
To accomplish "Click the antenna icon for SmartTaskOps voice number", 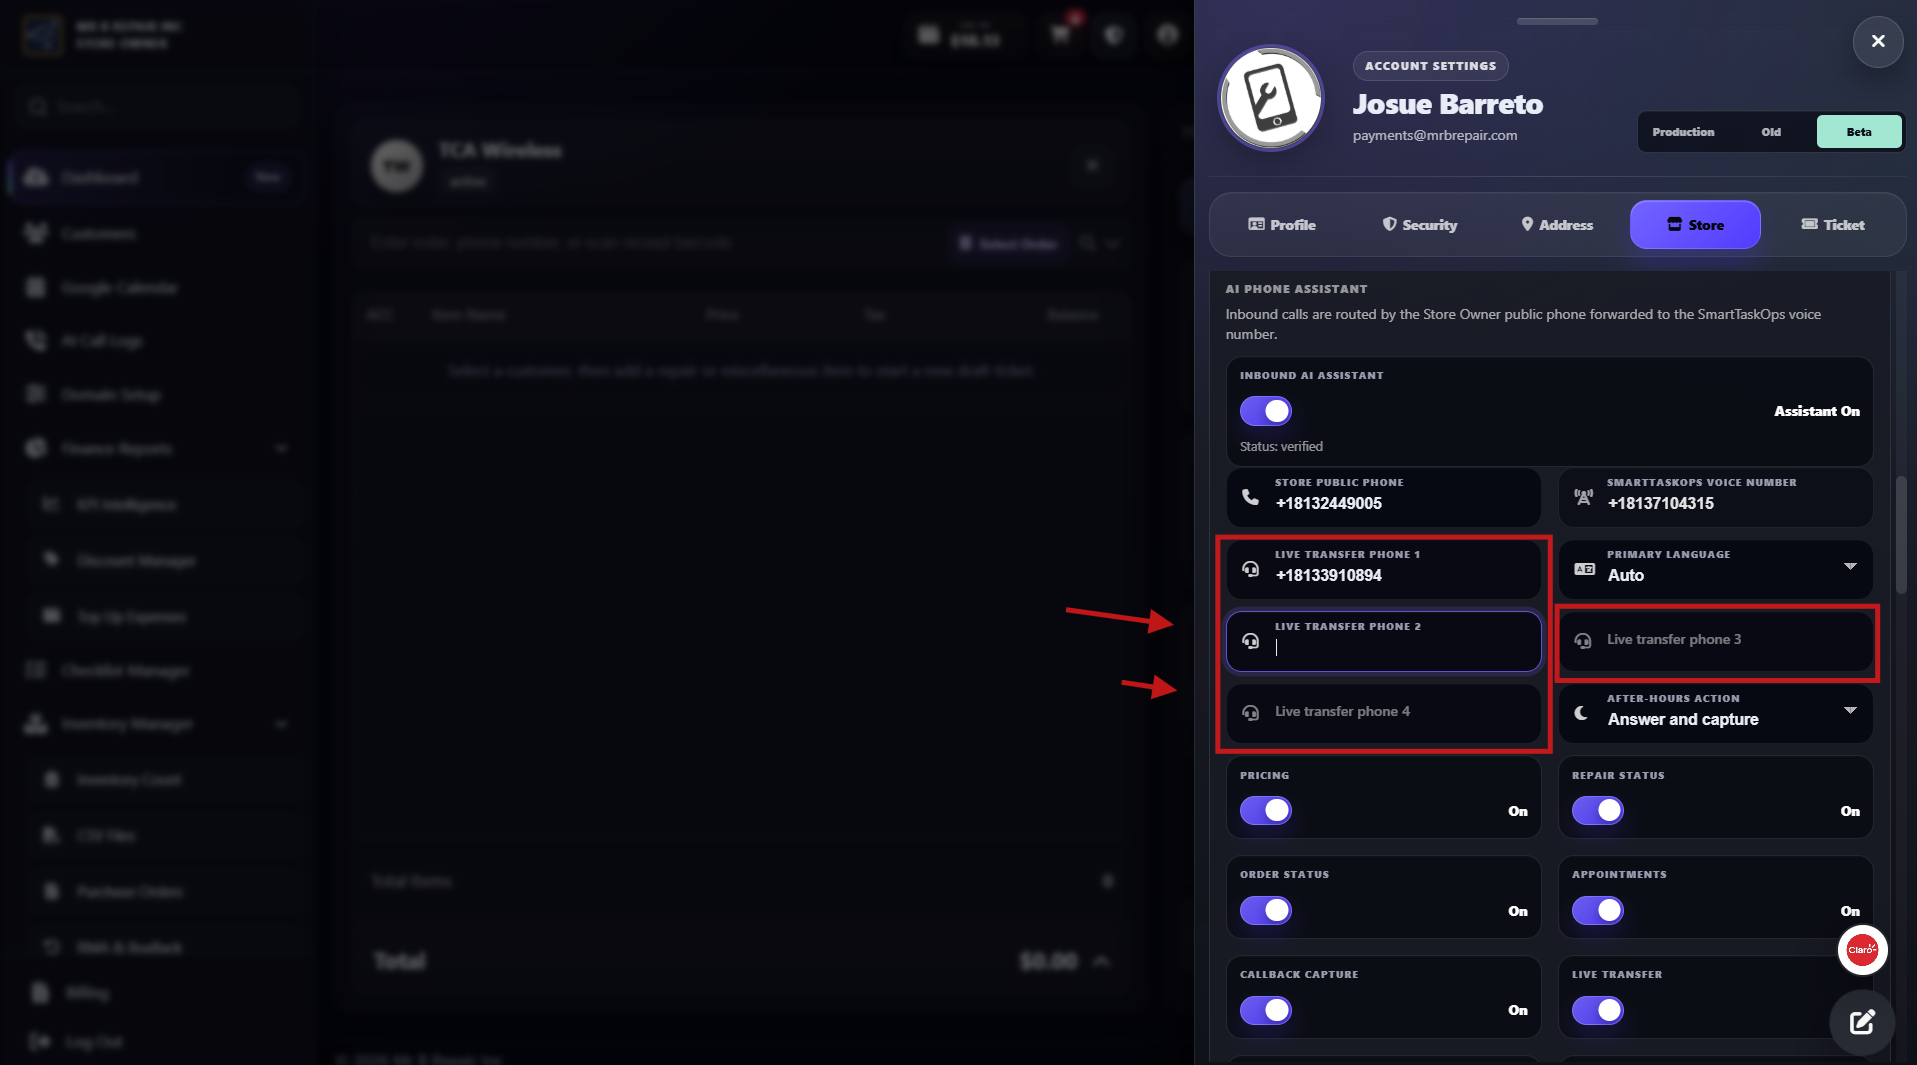I will tap(1583, 496).
